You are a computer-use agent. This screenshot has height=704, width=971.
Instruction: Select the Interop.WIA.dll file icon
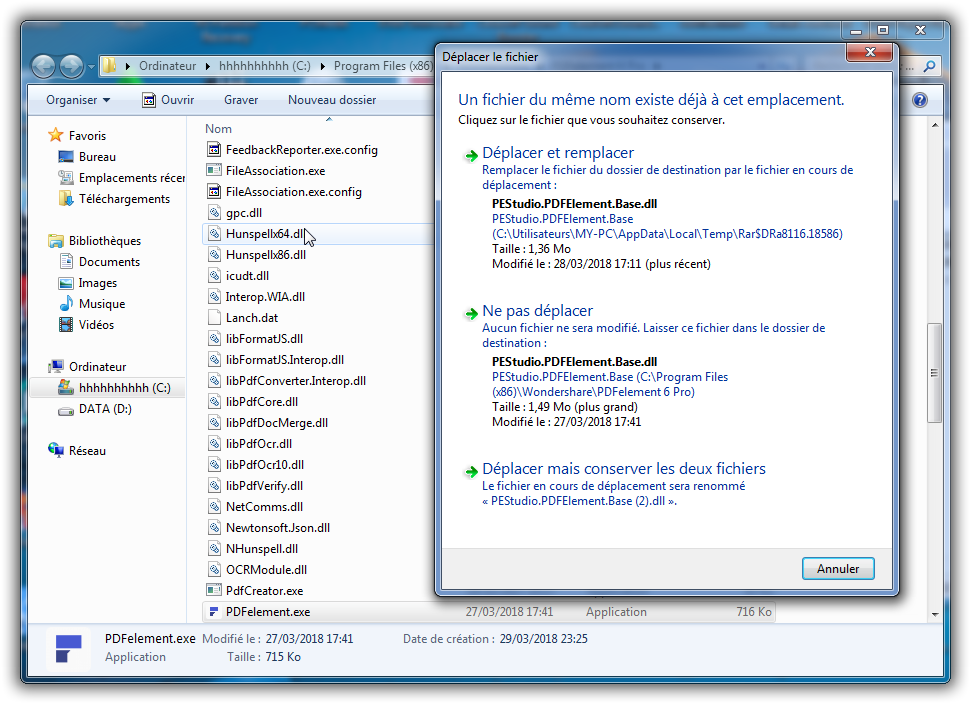(x=214, y=297)
